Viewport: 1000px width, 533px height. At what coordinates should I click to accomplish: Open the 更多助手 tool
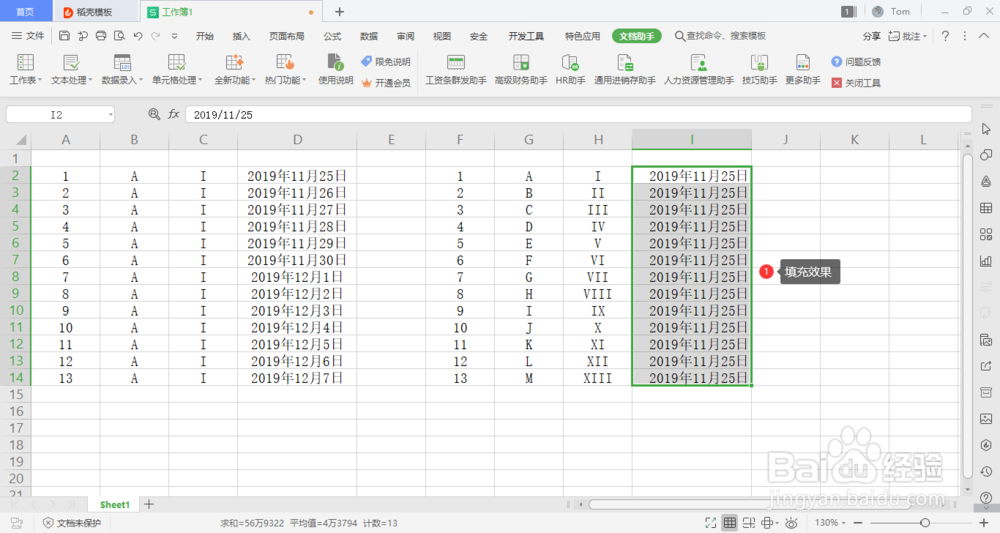802,69
